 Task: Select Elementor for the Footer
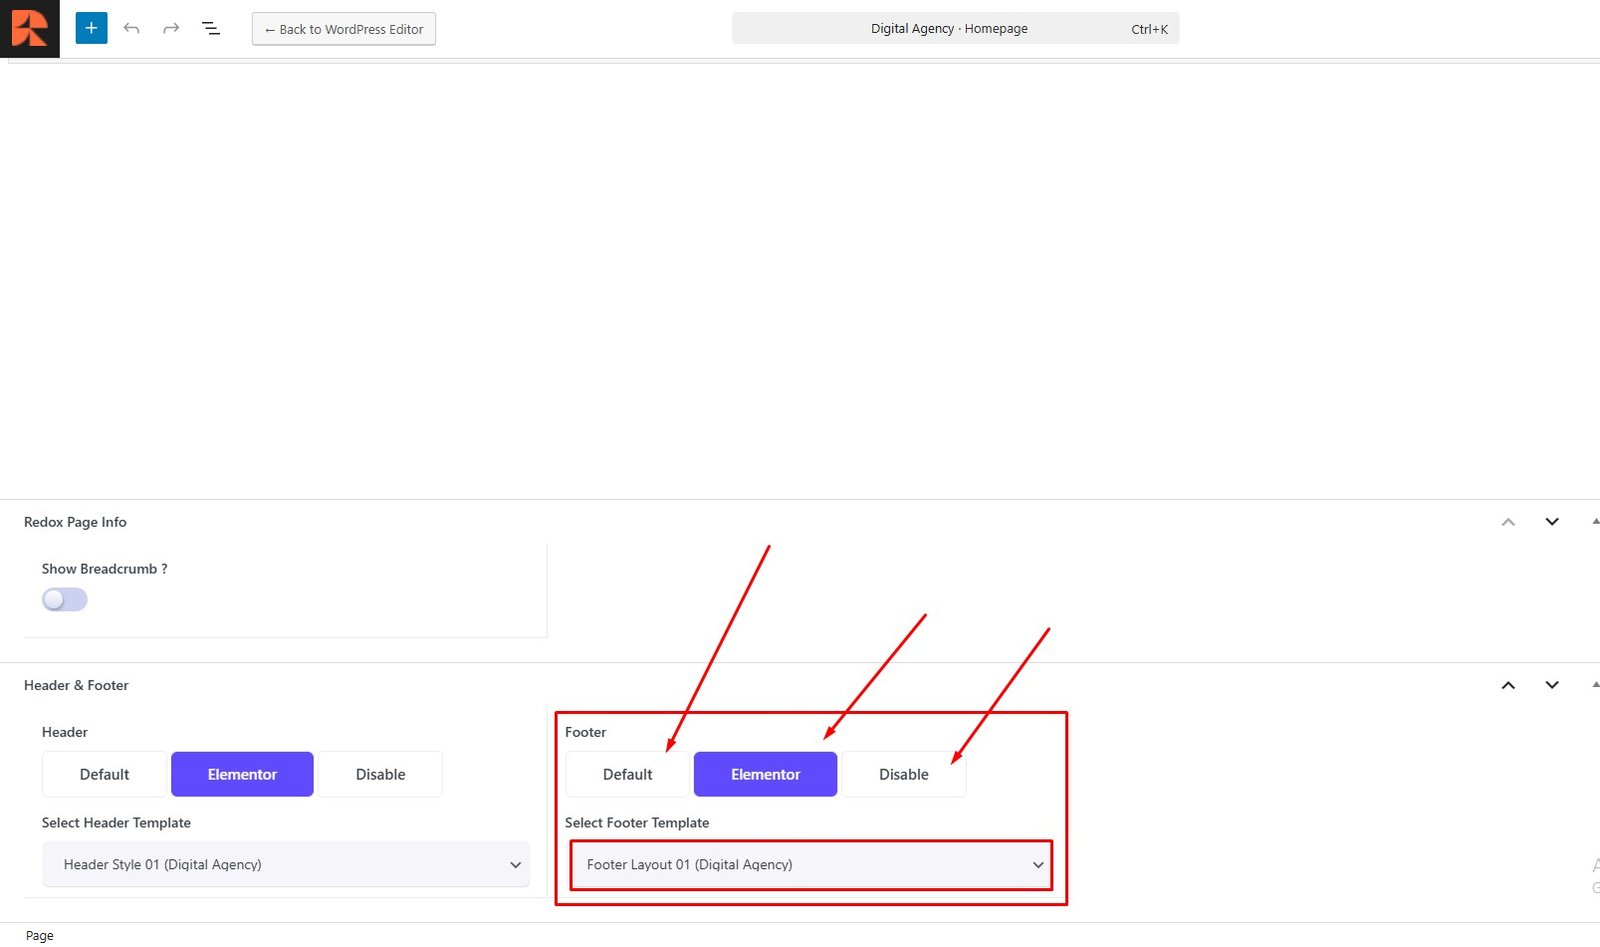(765, 774)
